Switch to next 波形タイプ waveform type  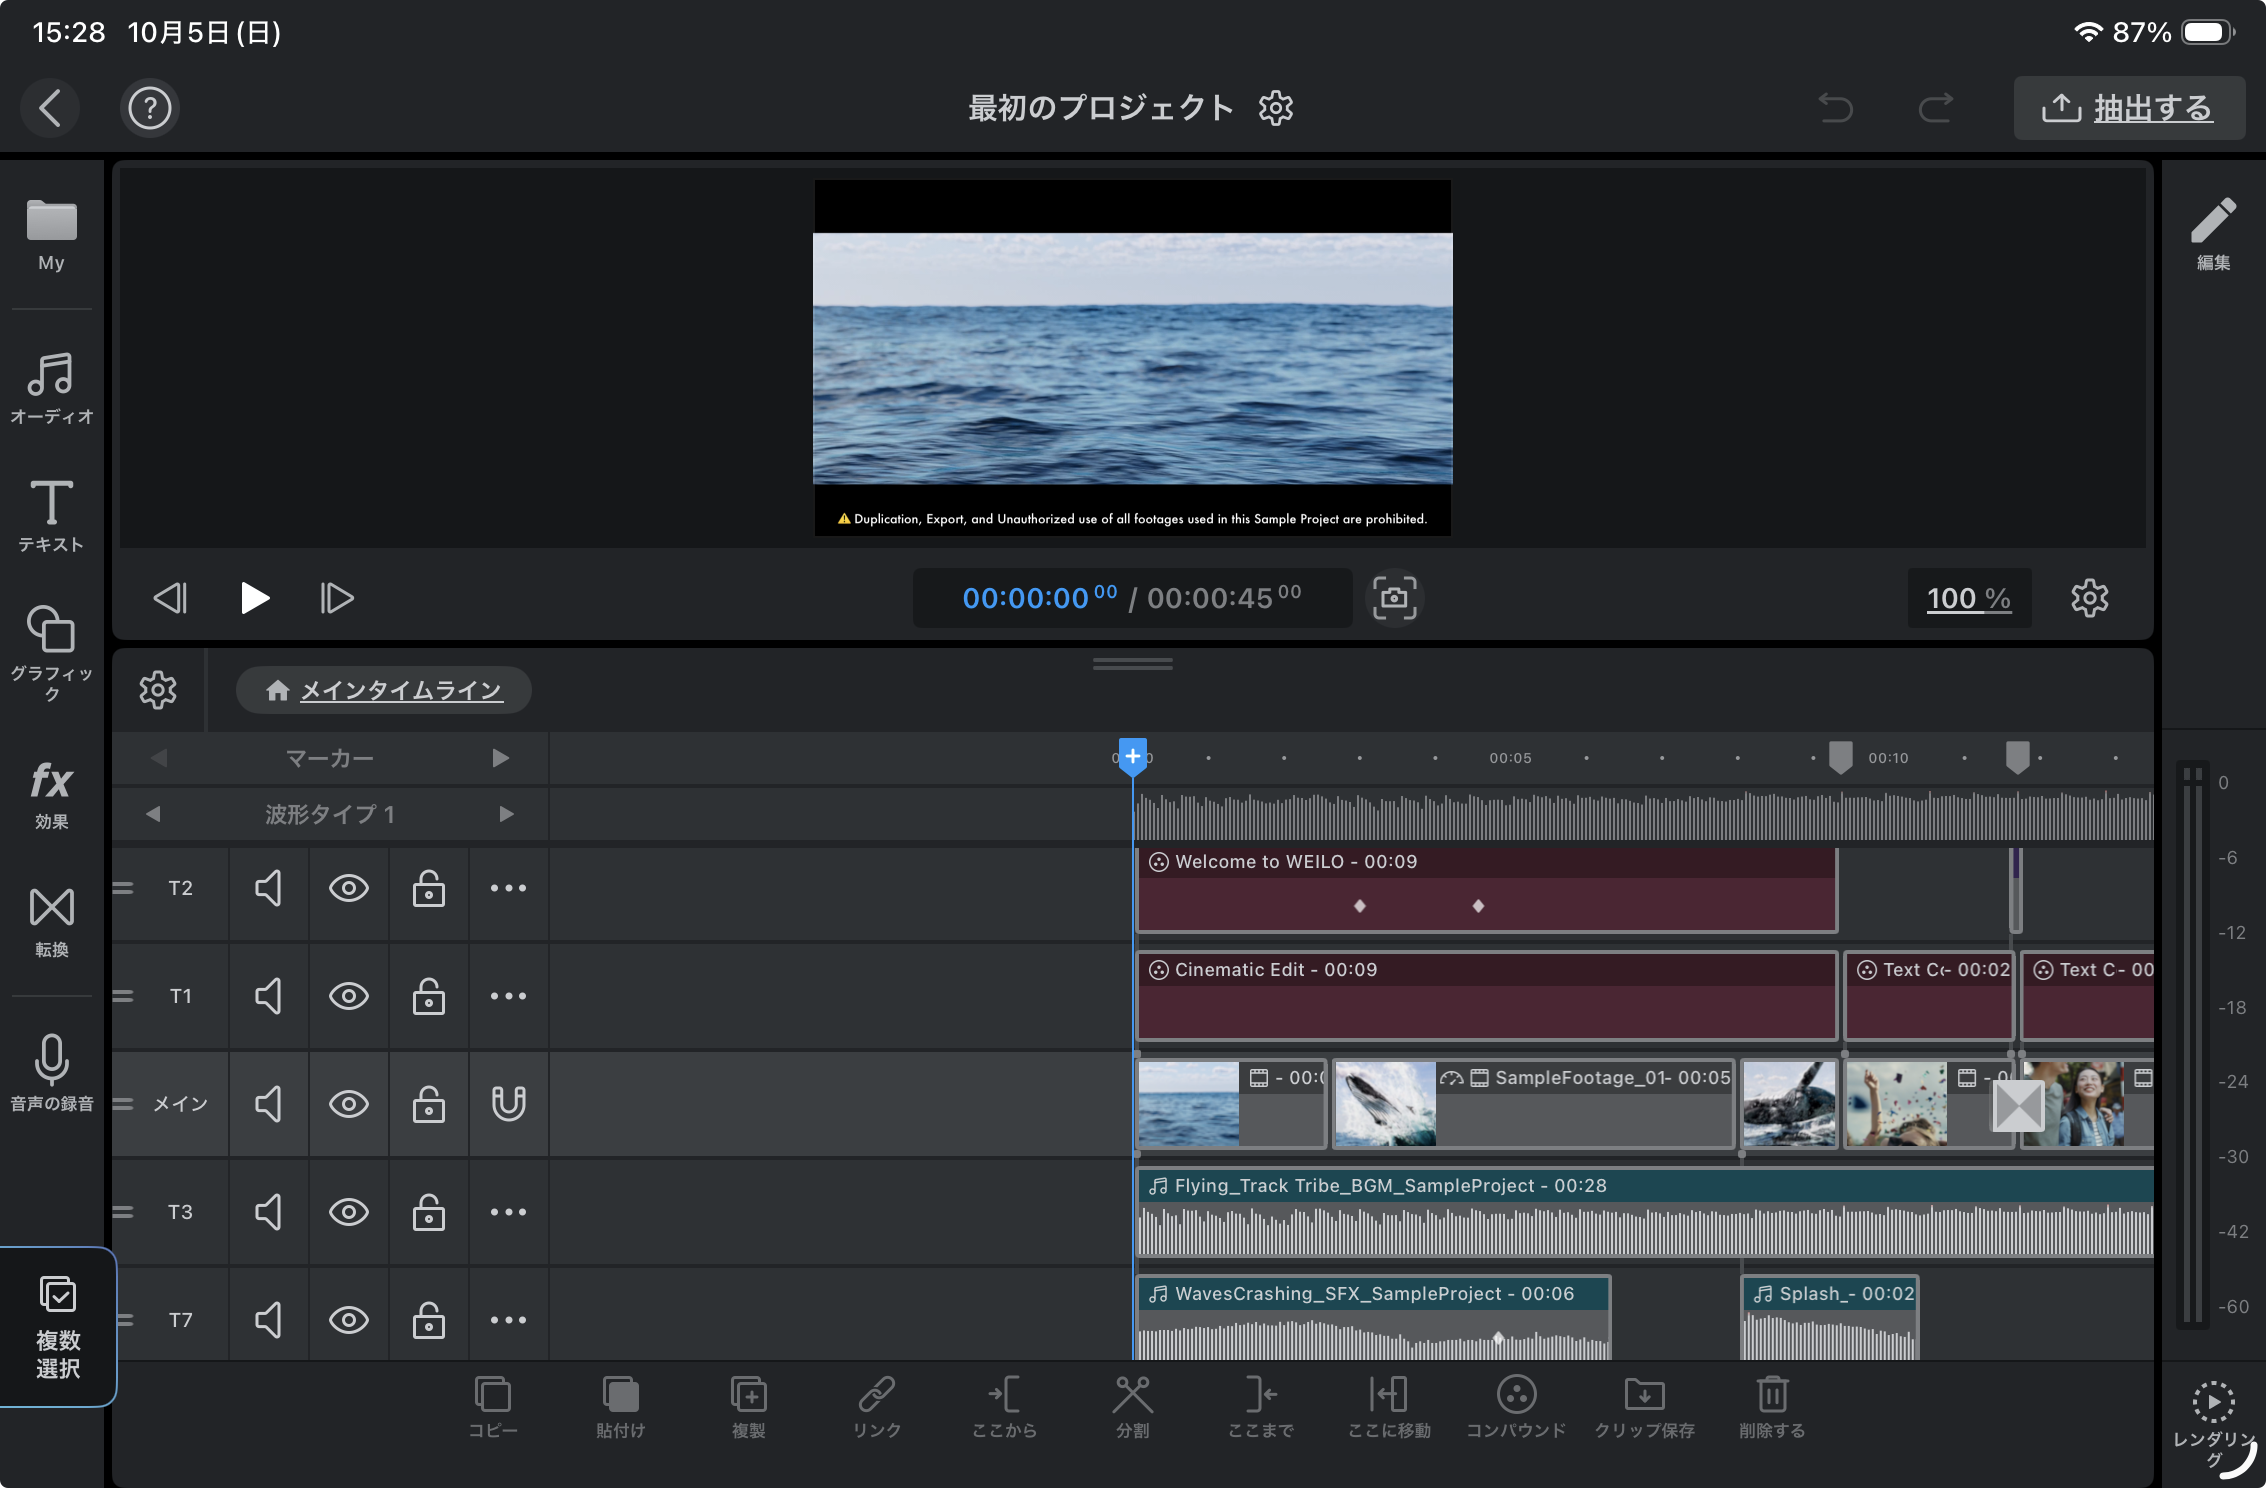(x=506, y=814)
